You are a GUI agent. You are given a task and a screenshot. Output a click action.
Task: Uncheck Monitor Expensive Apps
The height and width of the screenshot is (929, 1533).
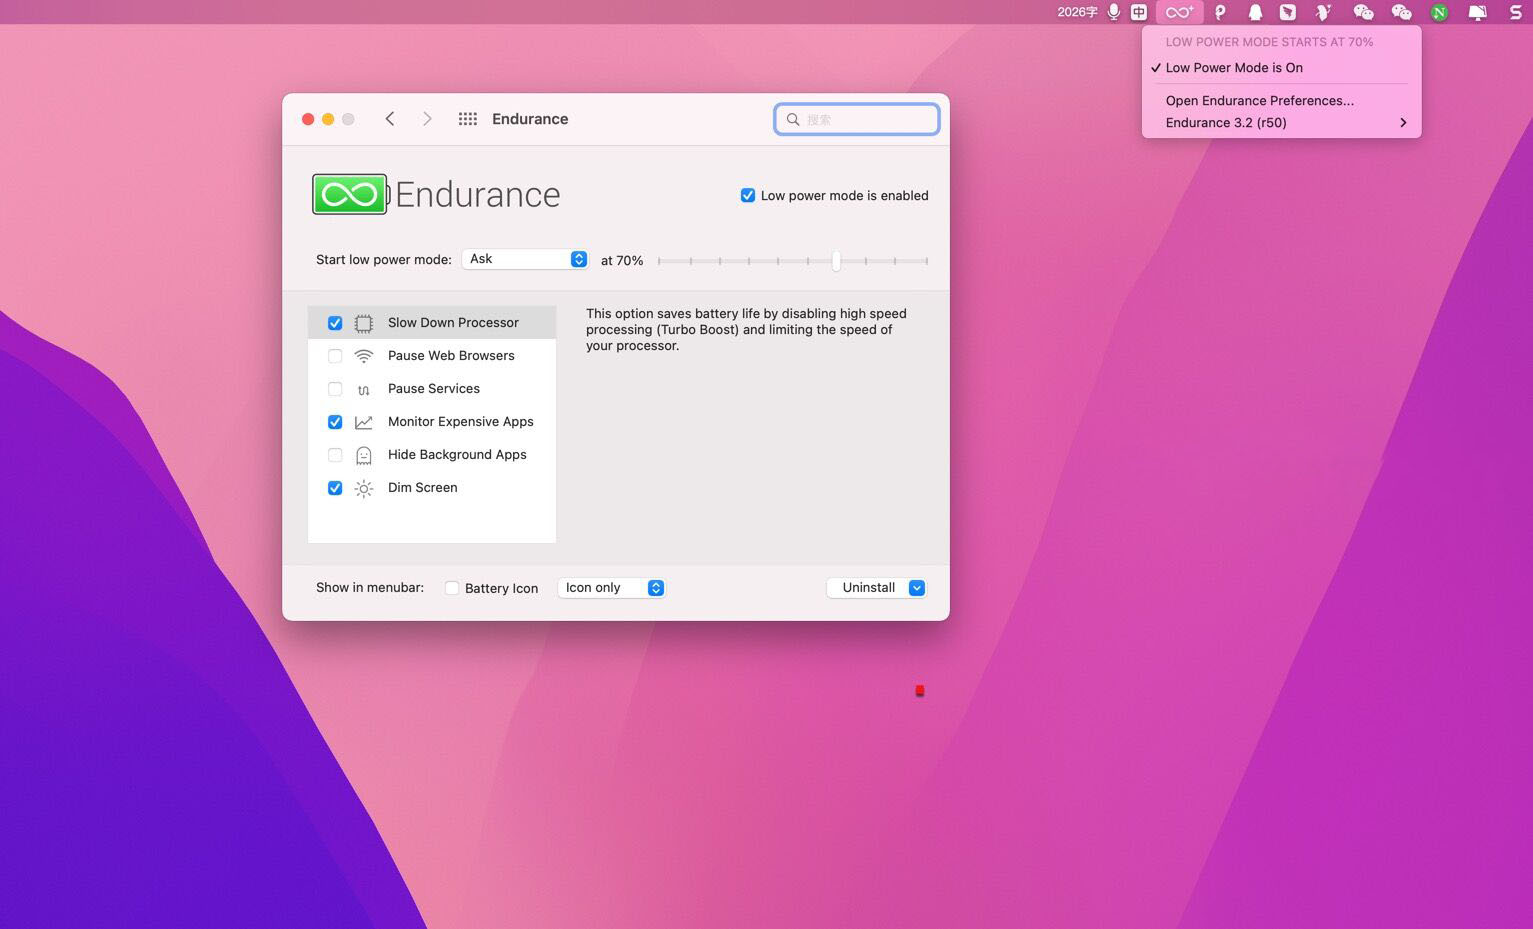(335, 422)
